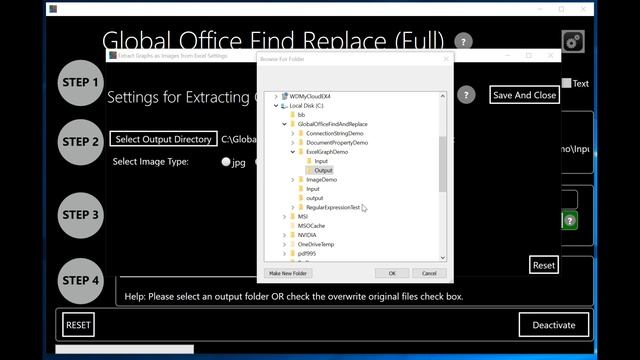Expand the DocumentPropertyDemo folder
Image resolution: width=640 pixels, height=360 pixels.
(293, 143)
